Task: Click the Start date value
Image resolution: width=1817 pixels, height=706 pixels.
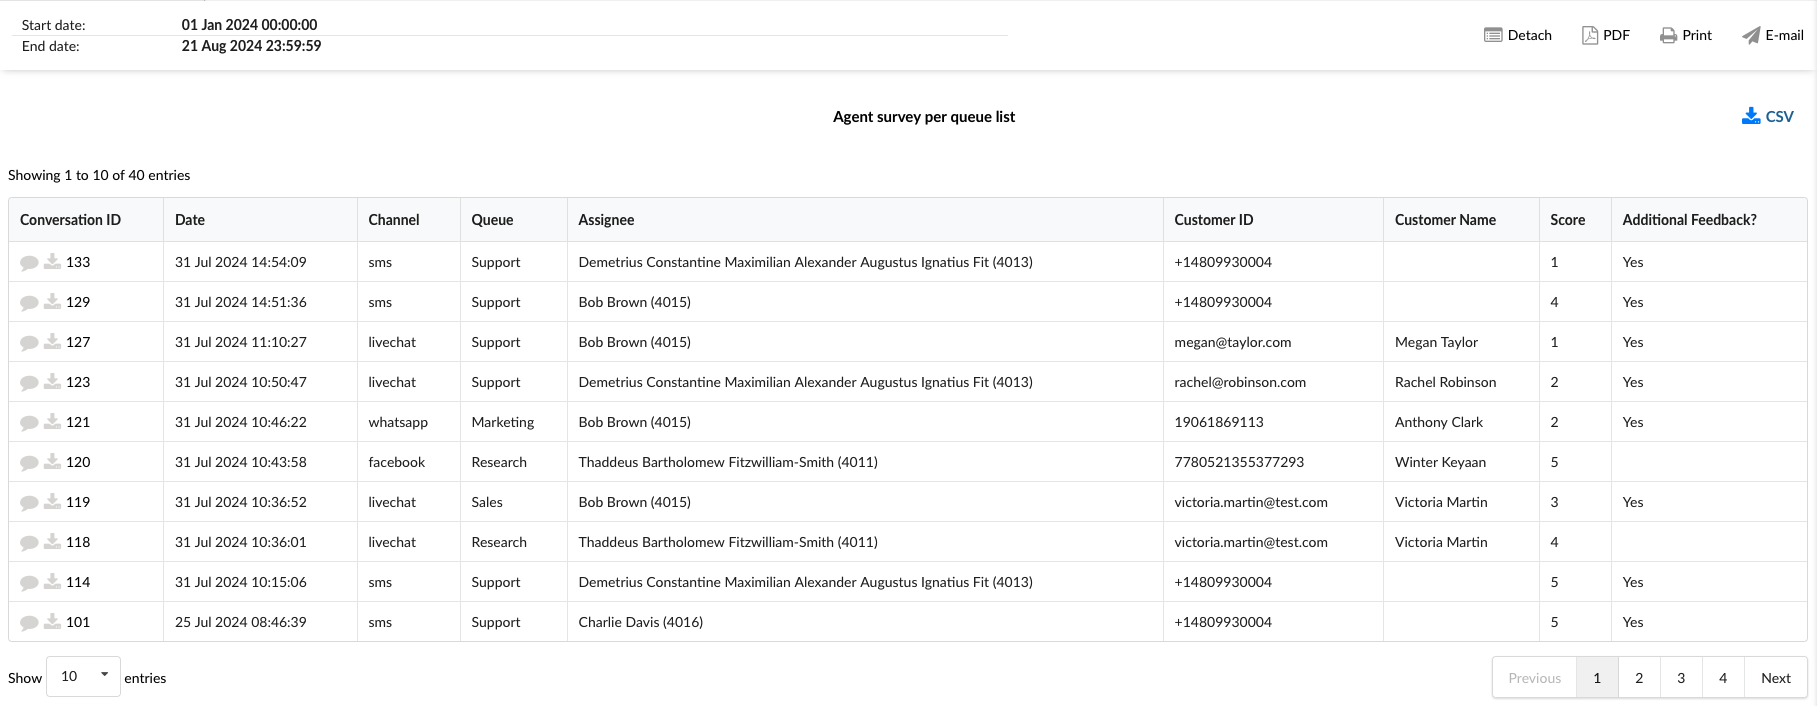Action: point(250,25)
